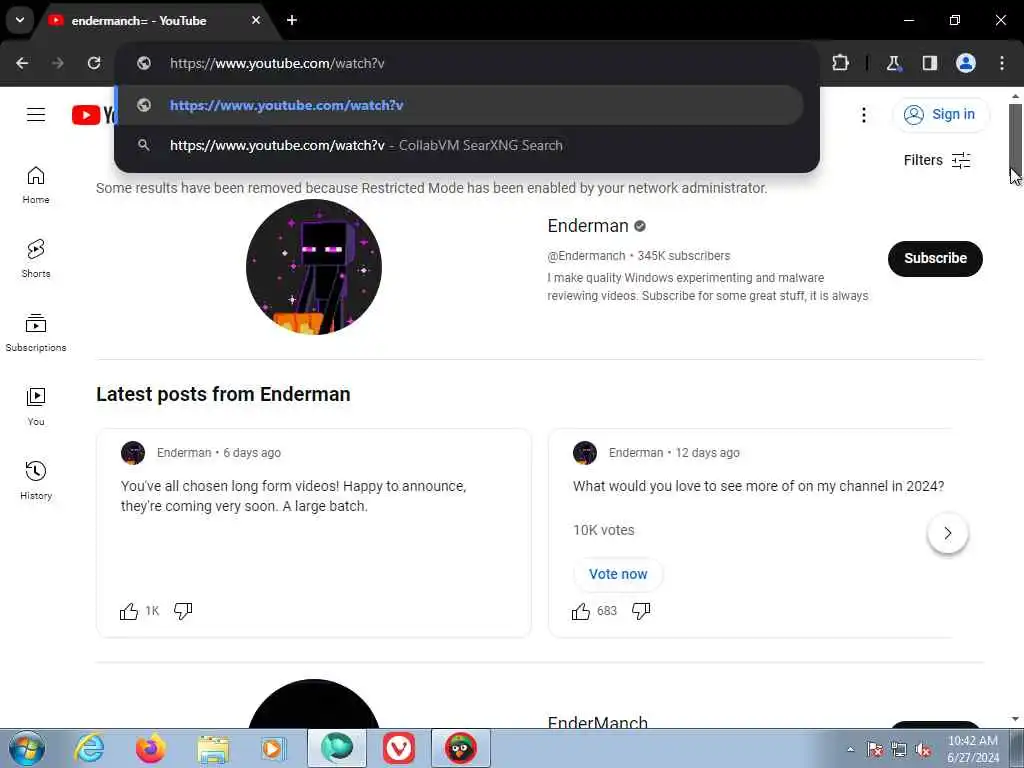Click the Sign in button

pyautogui.click(x=940, y=114)
